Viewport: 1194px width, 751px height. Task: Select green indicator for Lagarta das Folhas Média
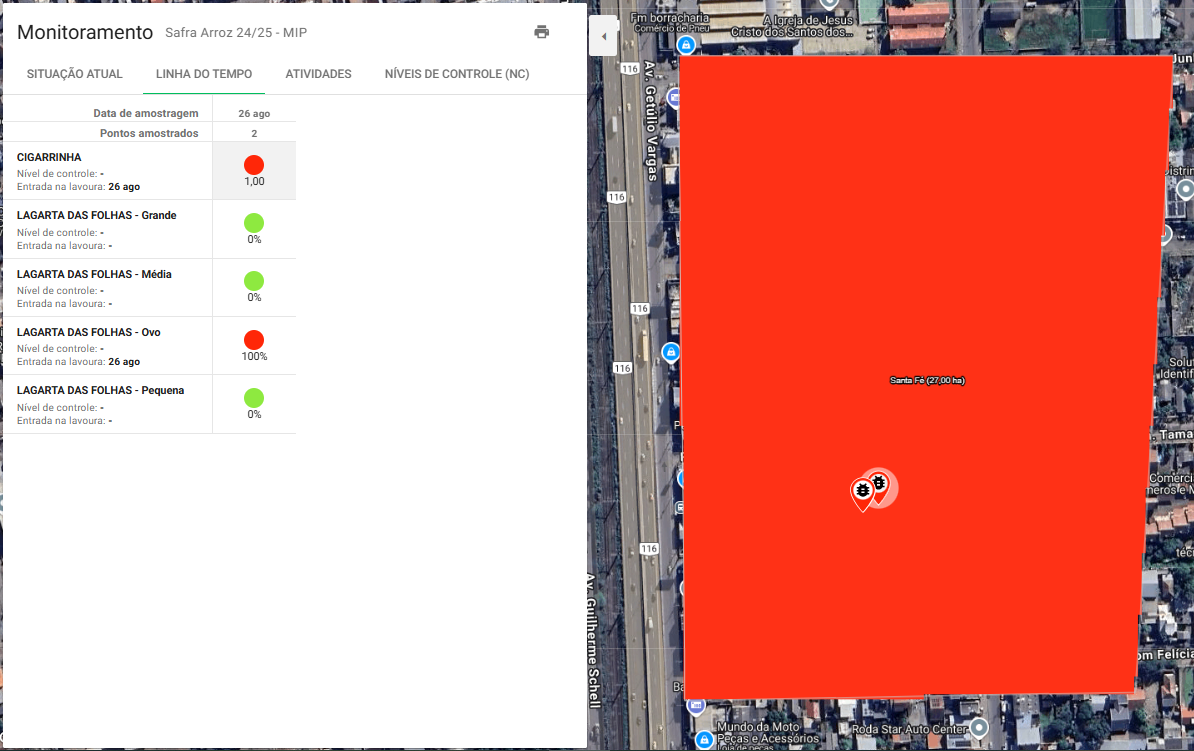point(254,281)
